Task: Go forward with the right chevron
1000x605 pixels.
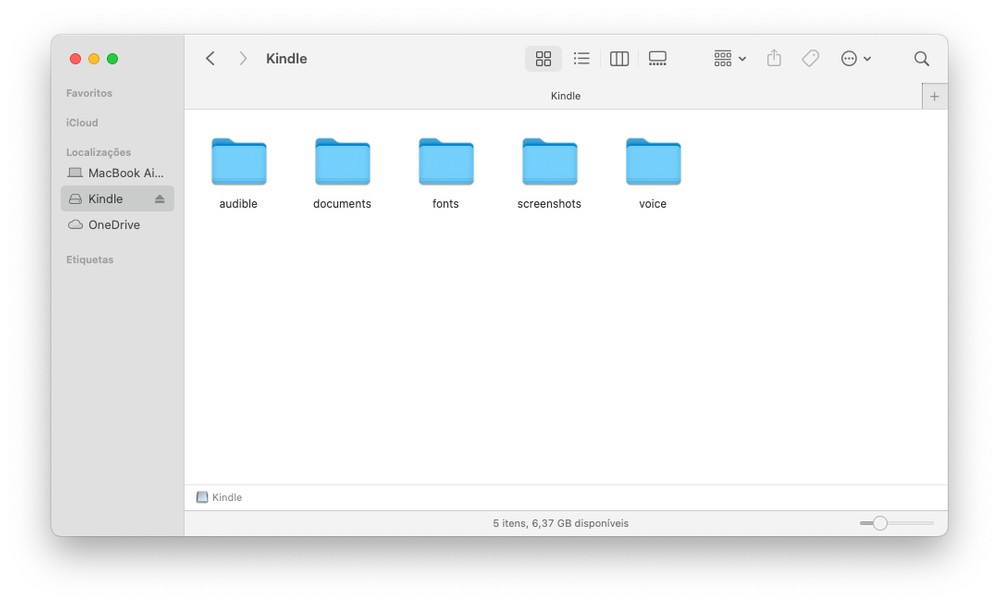Action: pyautogui.click(x=242, y=59)
